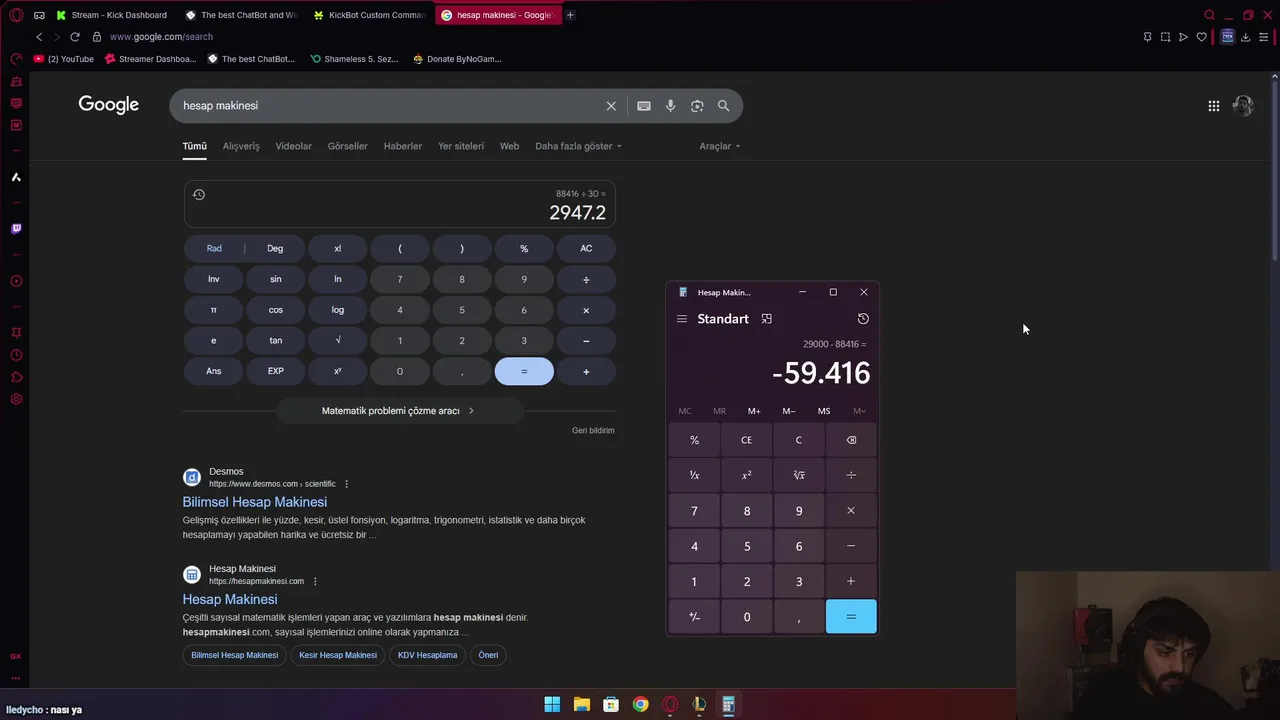Image resolution: width=1280 pixels, height=720 pixels.
Task: Open YouTube bookmark in bookmarks bar
Action: 63,59
